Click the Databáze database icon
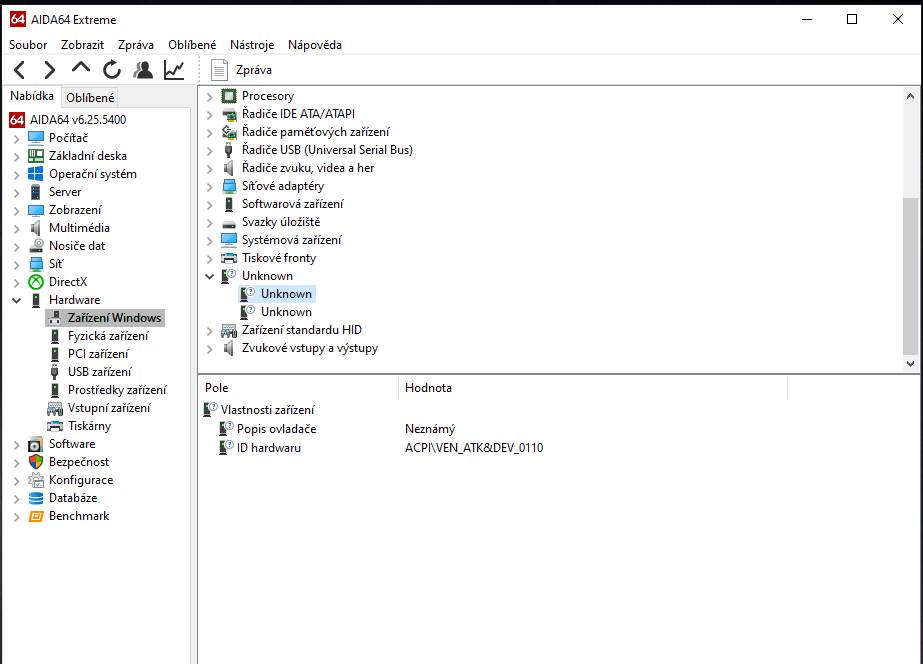This screenshot has height=664, width=923. (x=36, y=498)
